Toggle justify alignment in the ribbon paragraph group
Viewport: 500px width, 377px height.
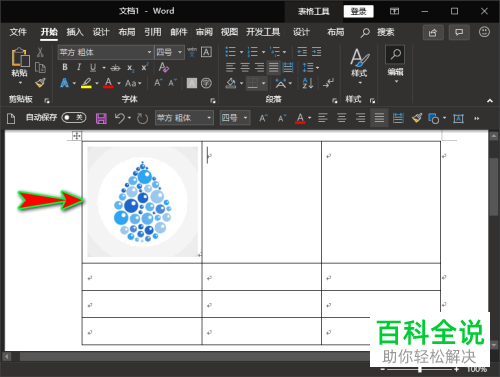[274, 67]
